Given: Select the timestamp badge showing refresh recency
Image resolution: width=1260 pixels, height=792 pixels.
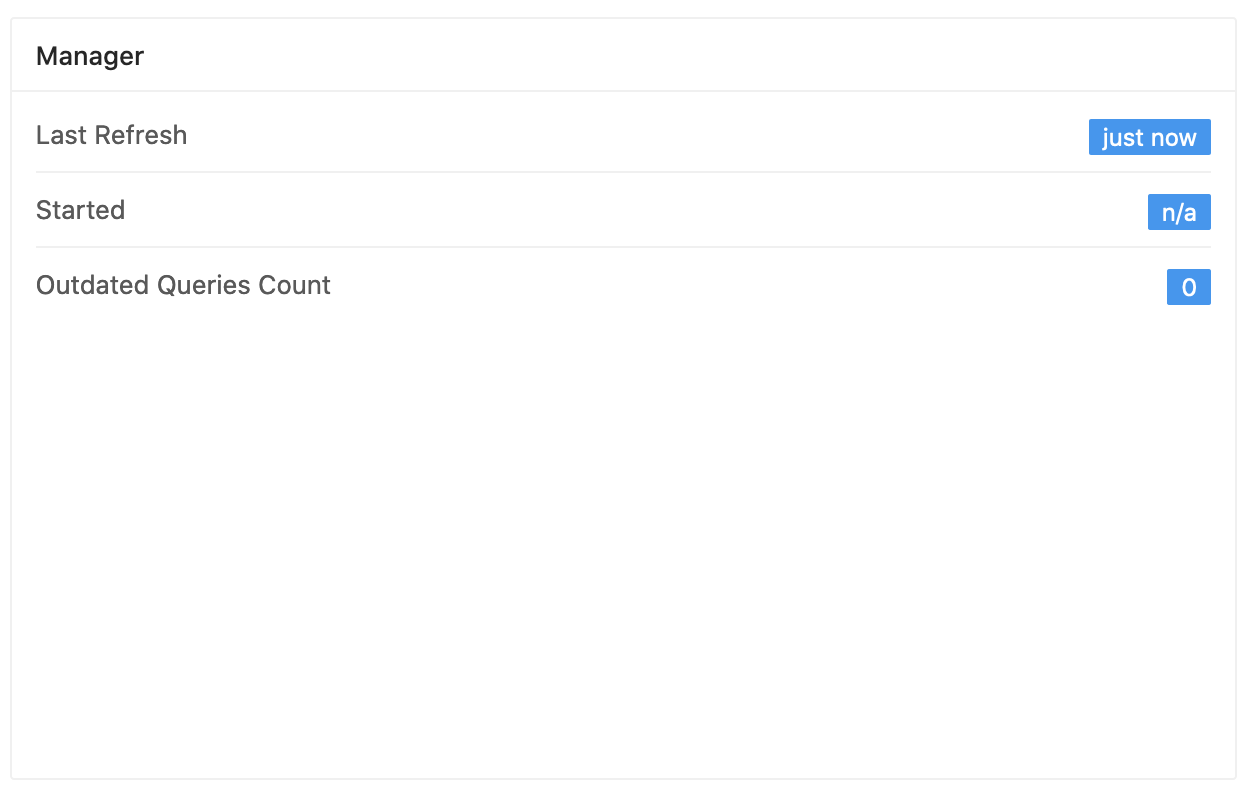Looking at the screenshot, I should point(1149,137).
